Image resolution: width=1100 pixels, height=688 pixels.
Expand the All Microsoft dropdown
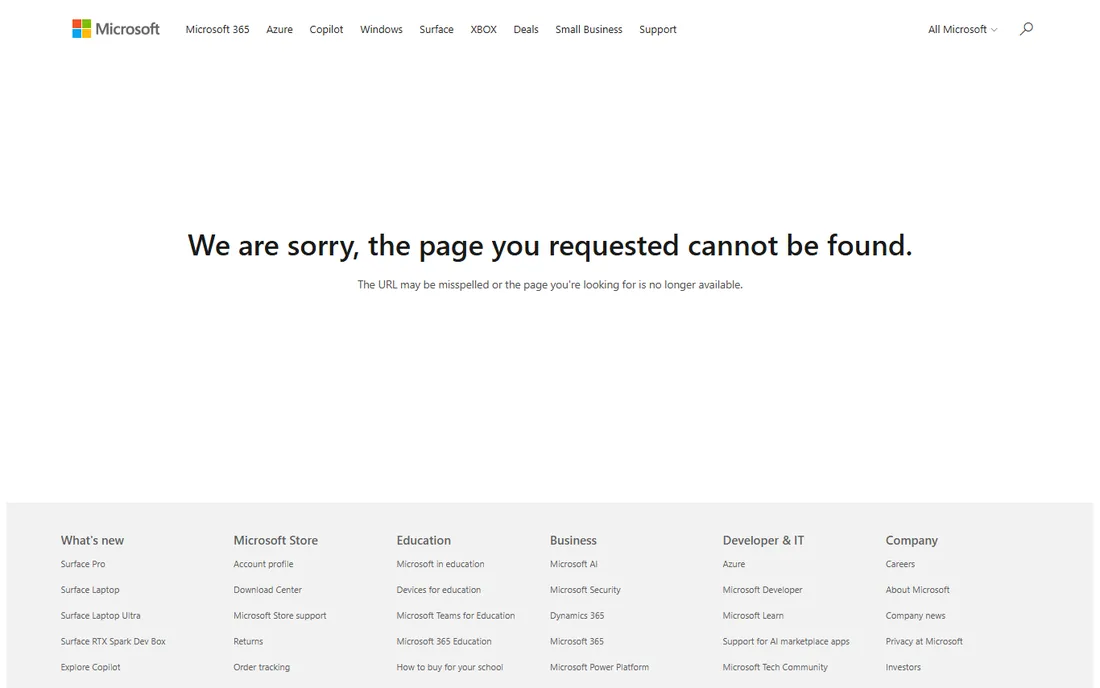(962, 29)
